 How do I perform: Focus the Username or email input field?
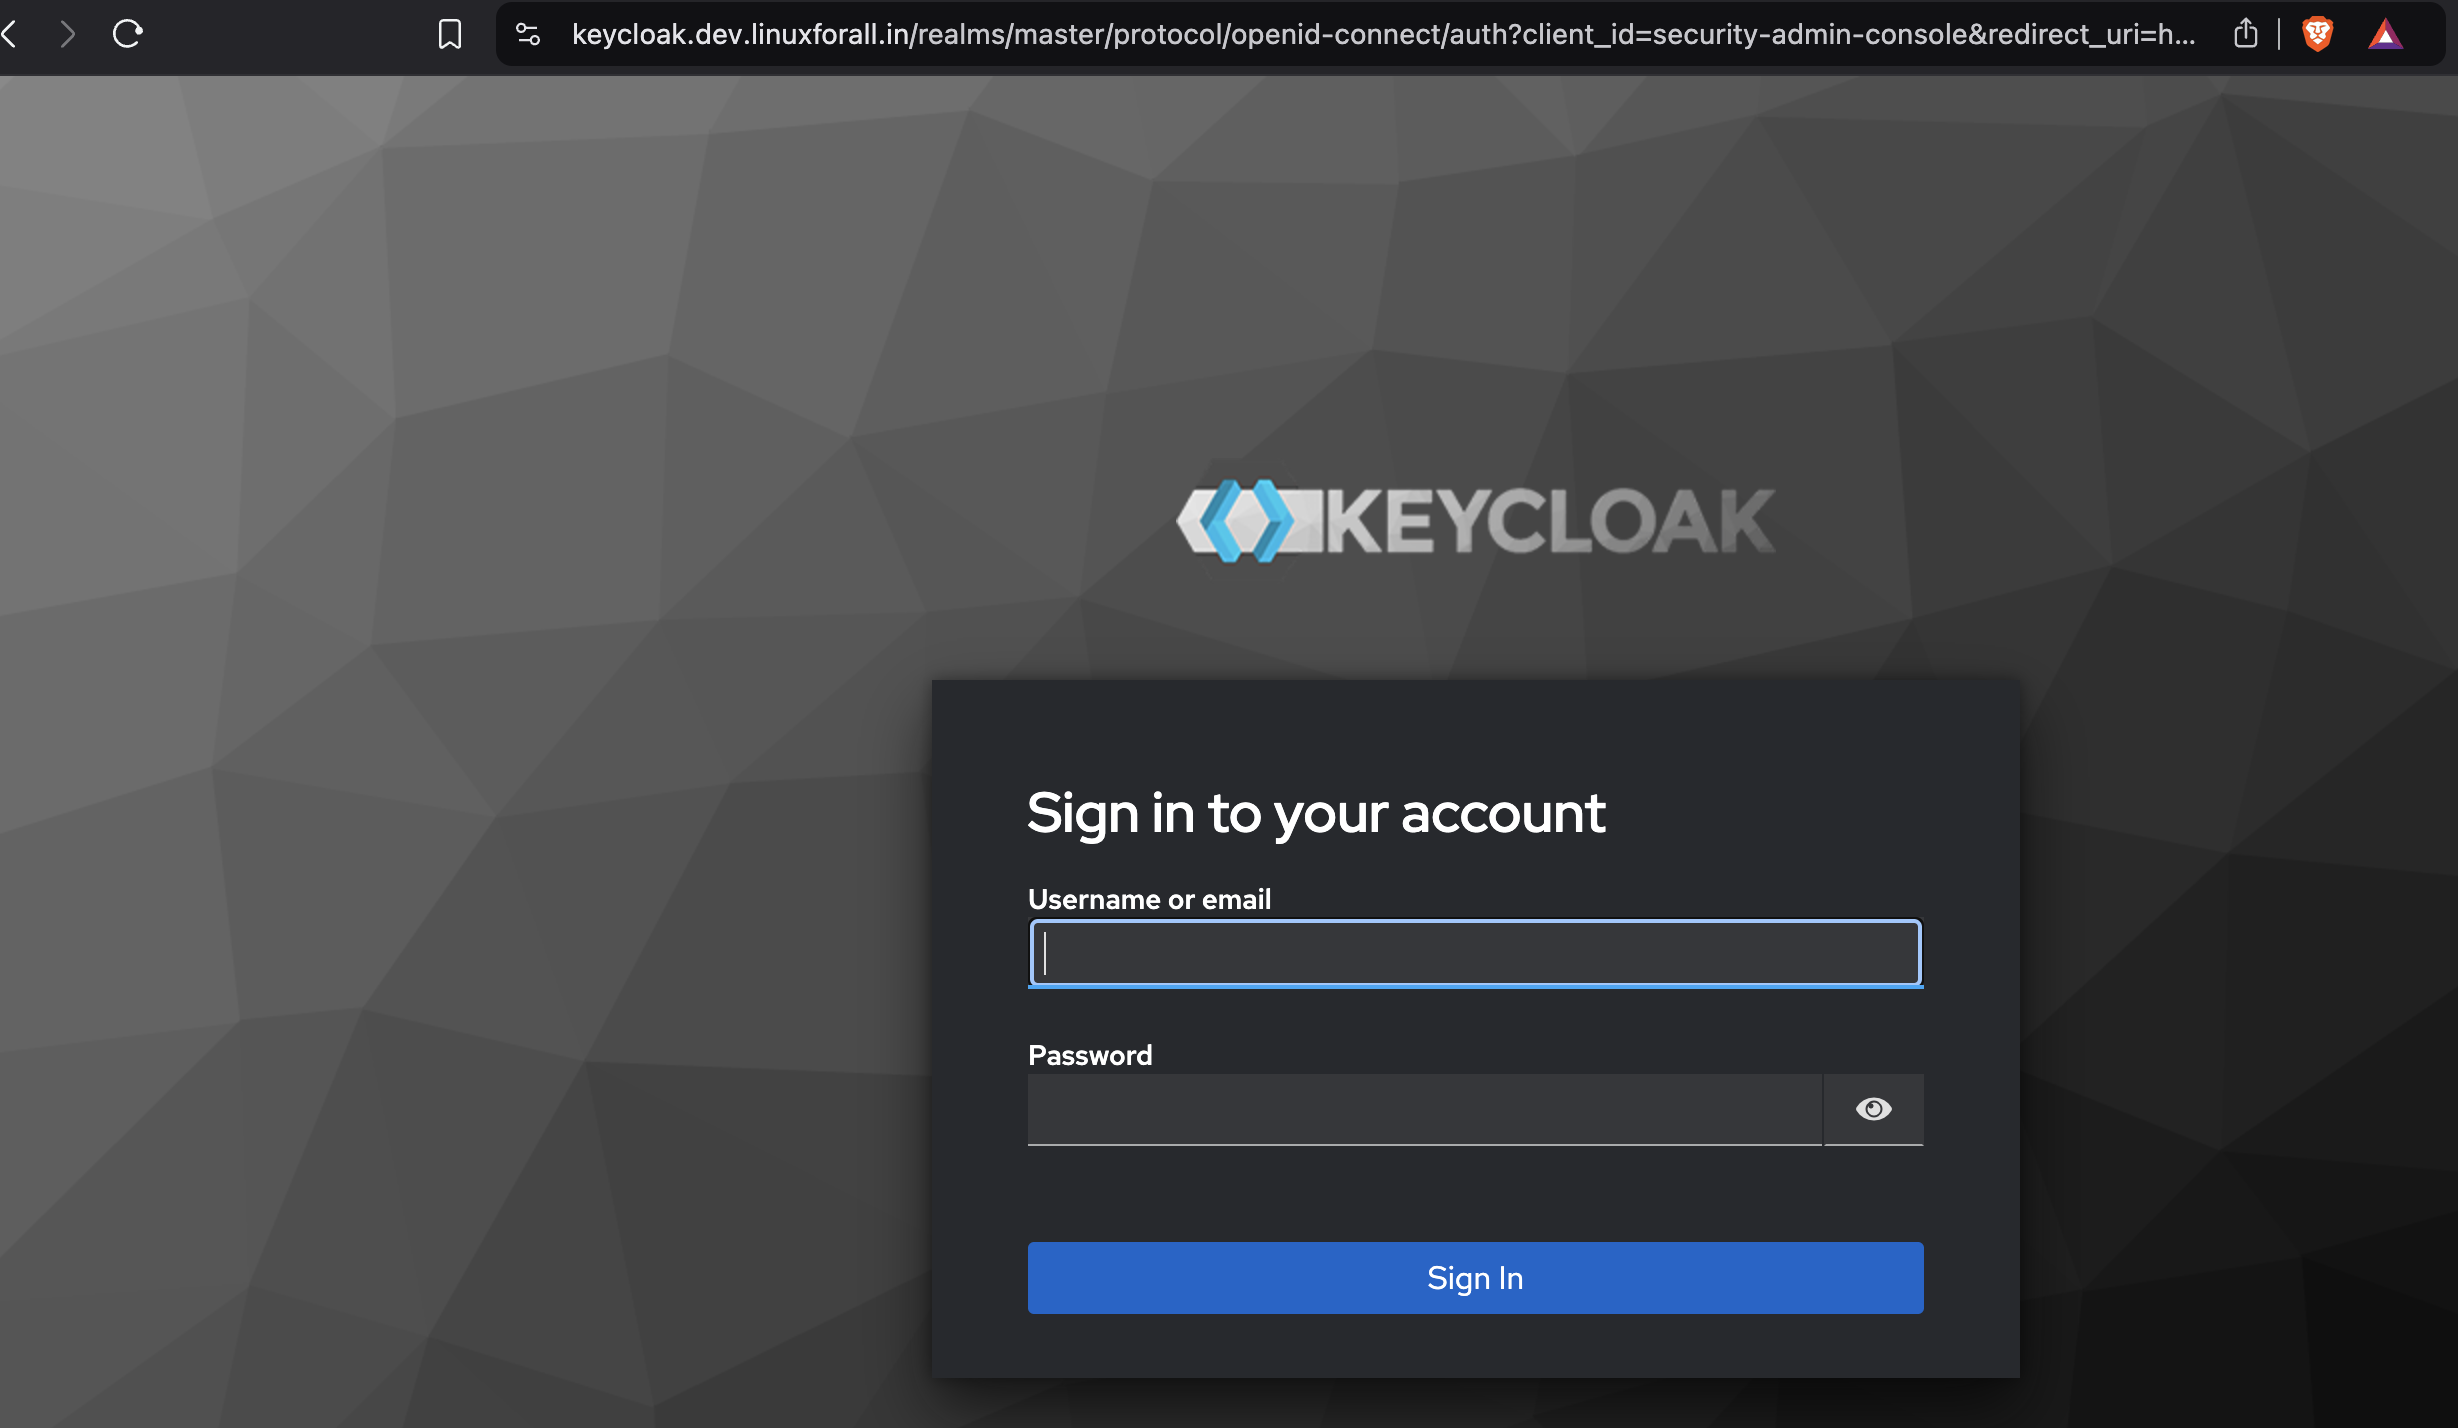(1474, 953)
